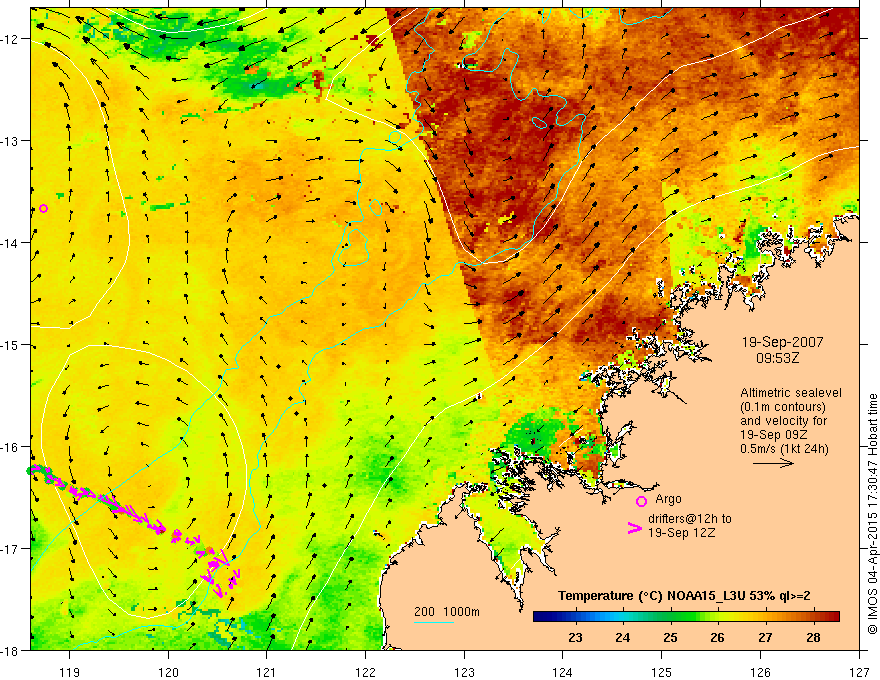The image size is (880, 680).
Task: Click the latitude axis label -17
Action: pos(11,549)
